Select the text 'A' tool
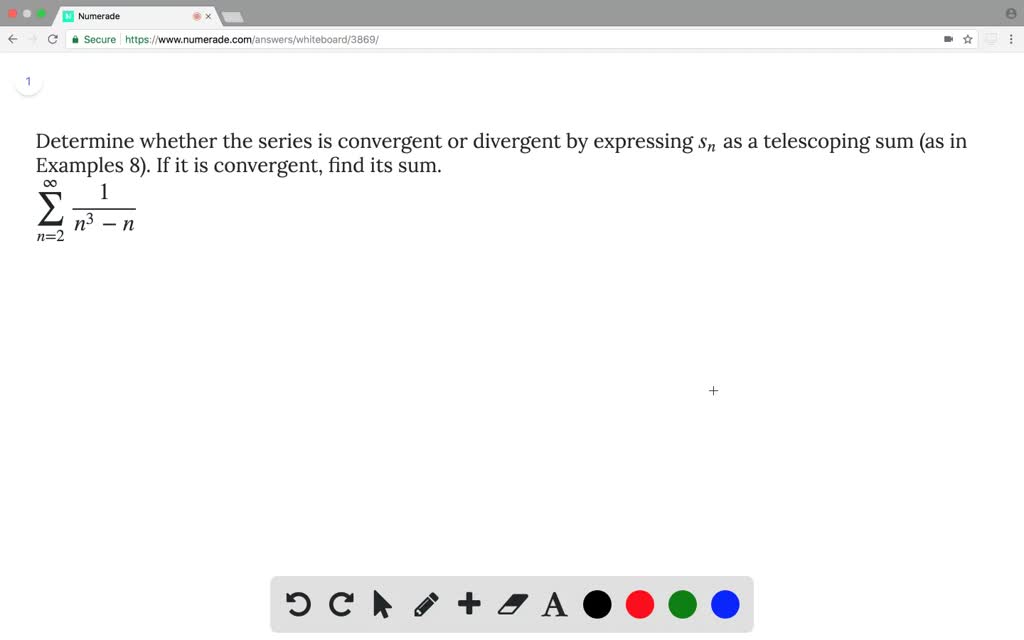The width and height of the screenshot is (1024, 640). pyautogui.click(x=554, y=604)
